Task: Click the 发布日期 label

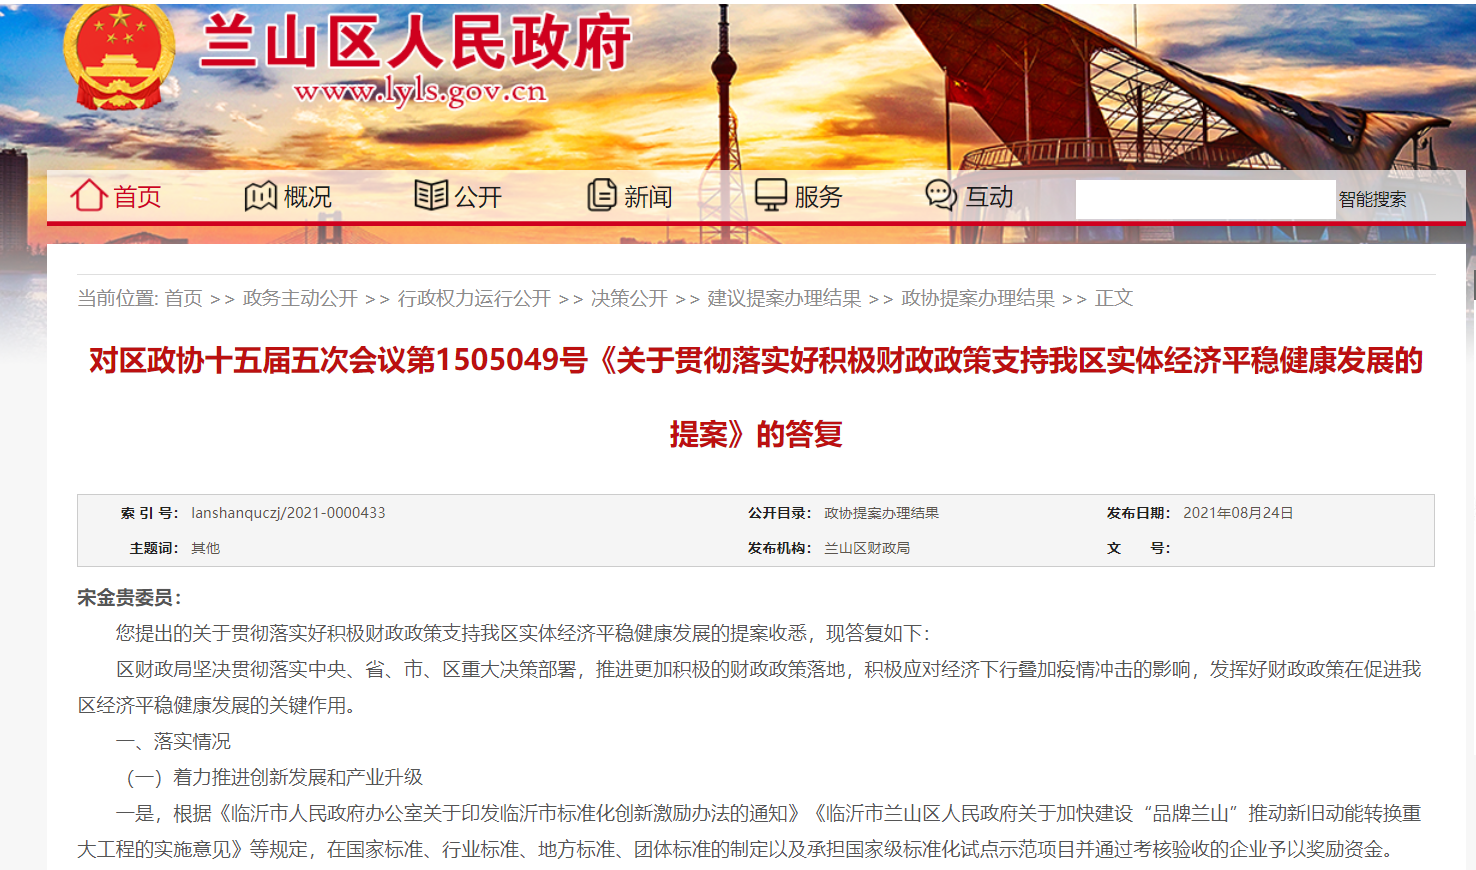Action: [x=1138, y=513]
